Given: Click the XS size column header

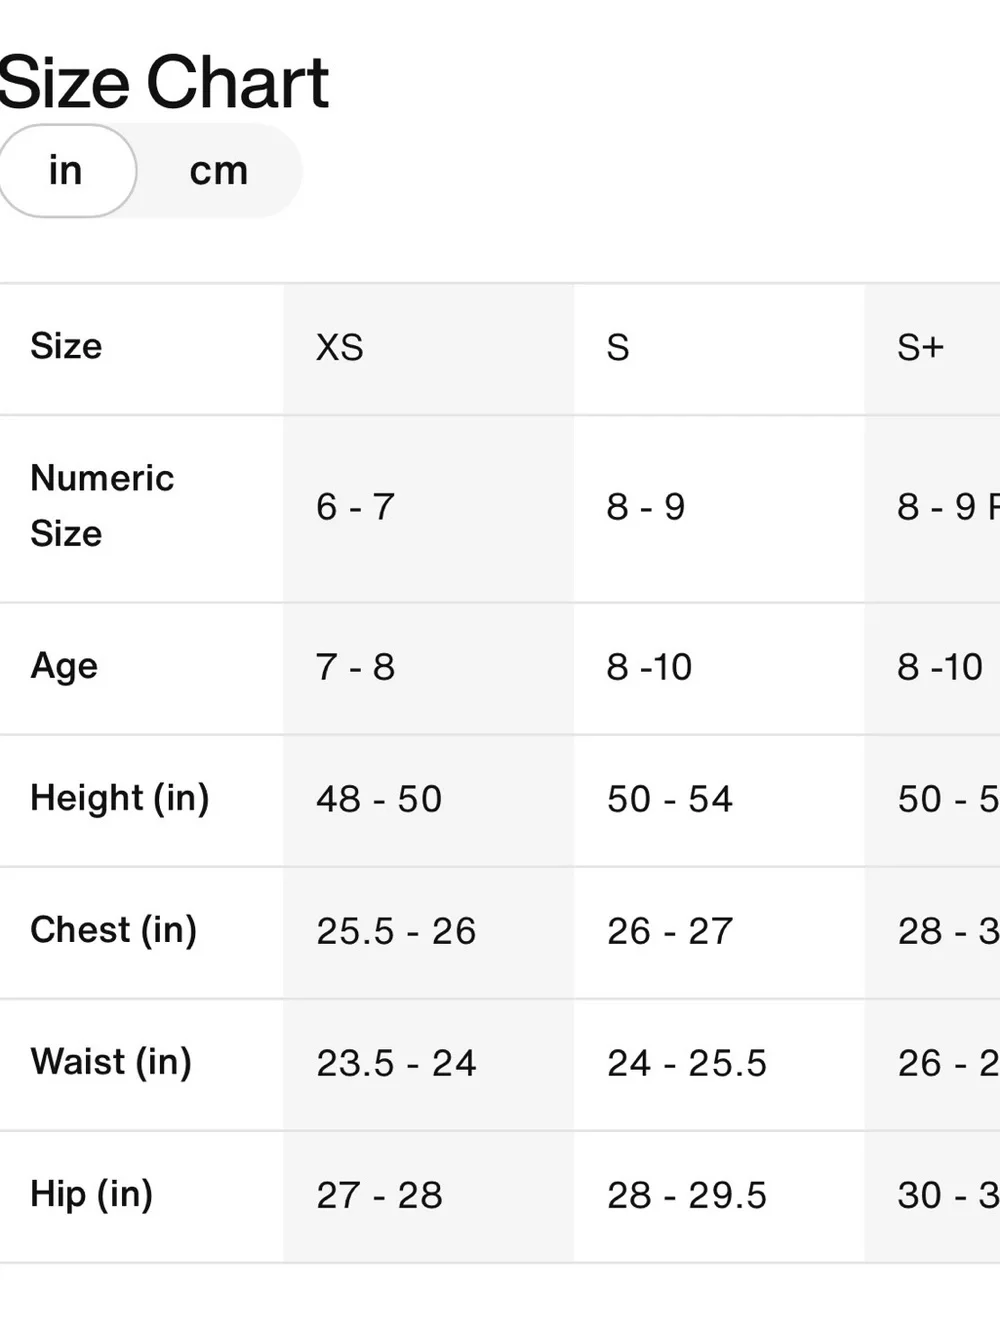Looking at the screenshot, I should 340,348.
